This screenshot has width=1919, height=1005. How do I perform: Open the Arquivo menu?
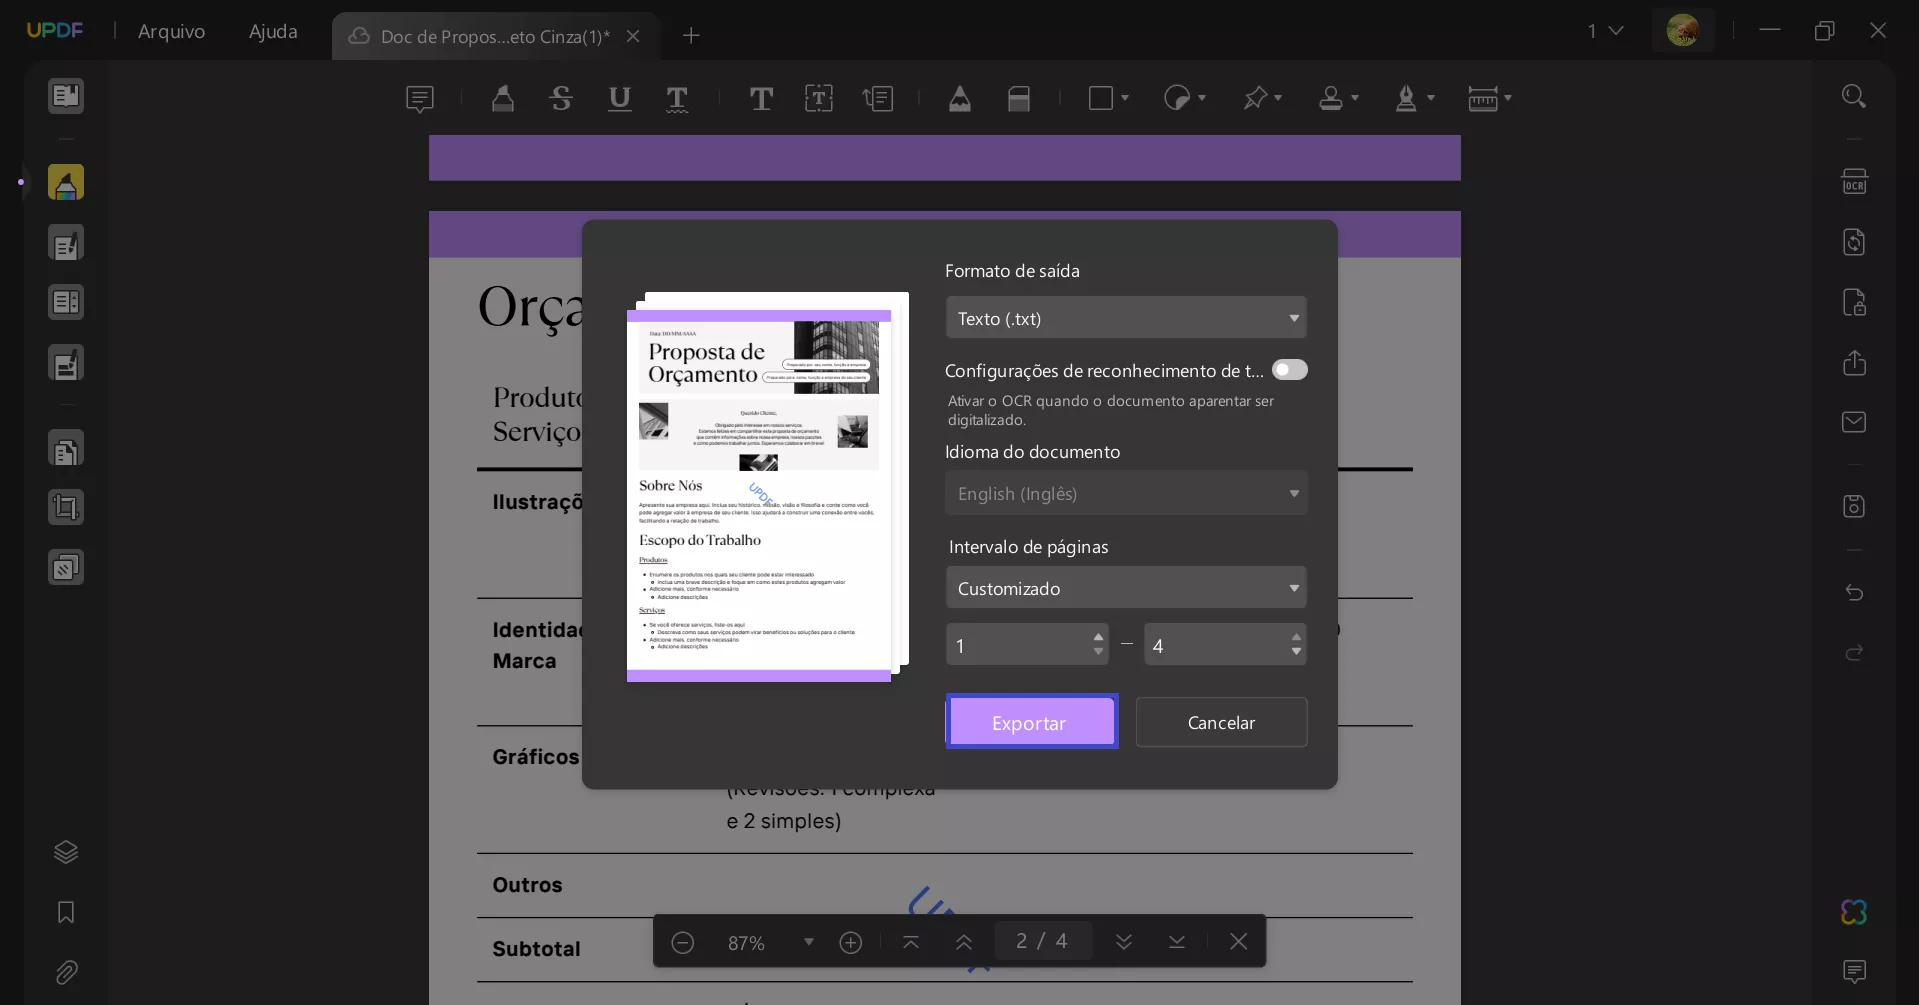click(x=171, y=31)
